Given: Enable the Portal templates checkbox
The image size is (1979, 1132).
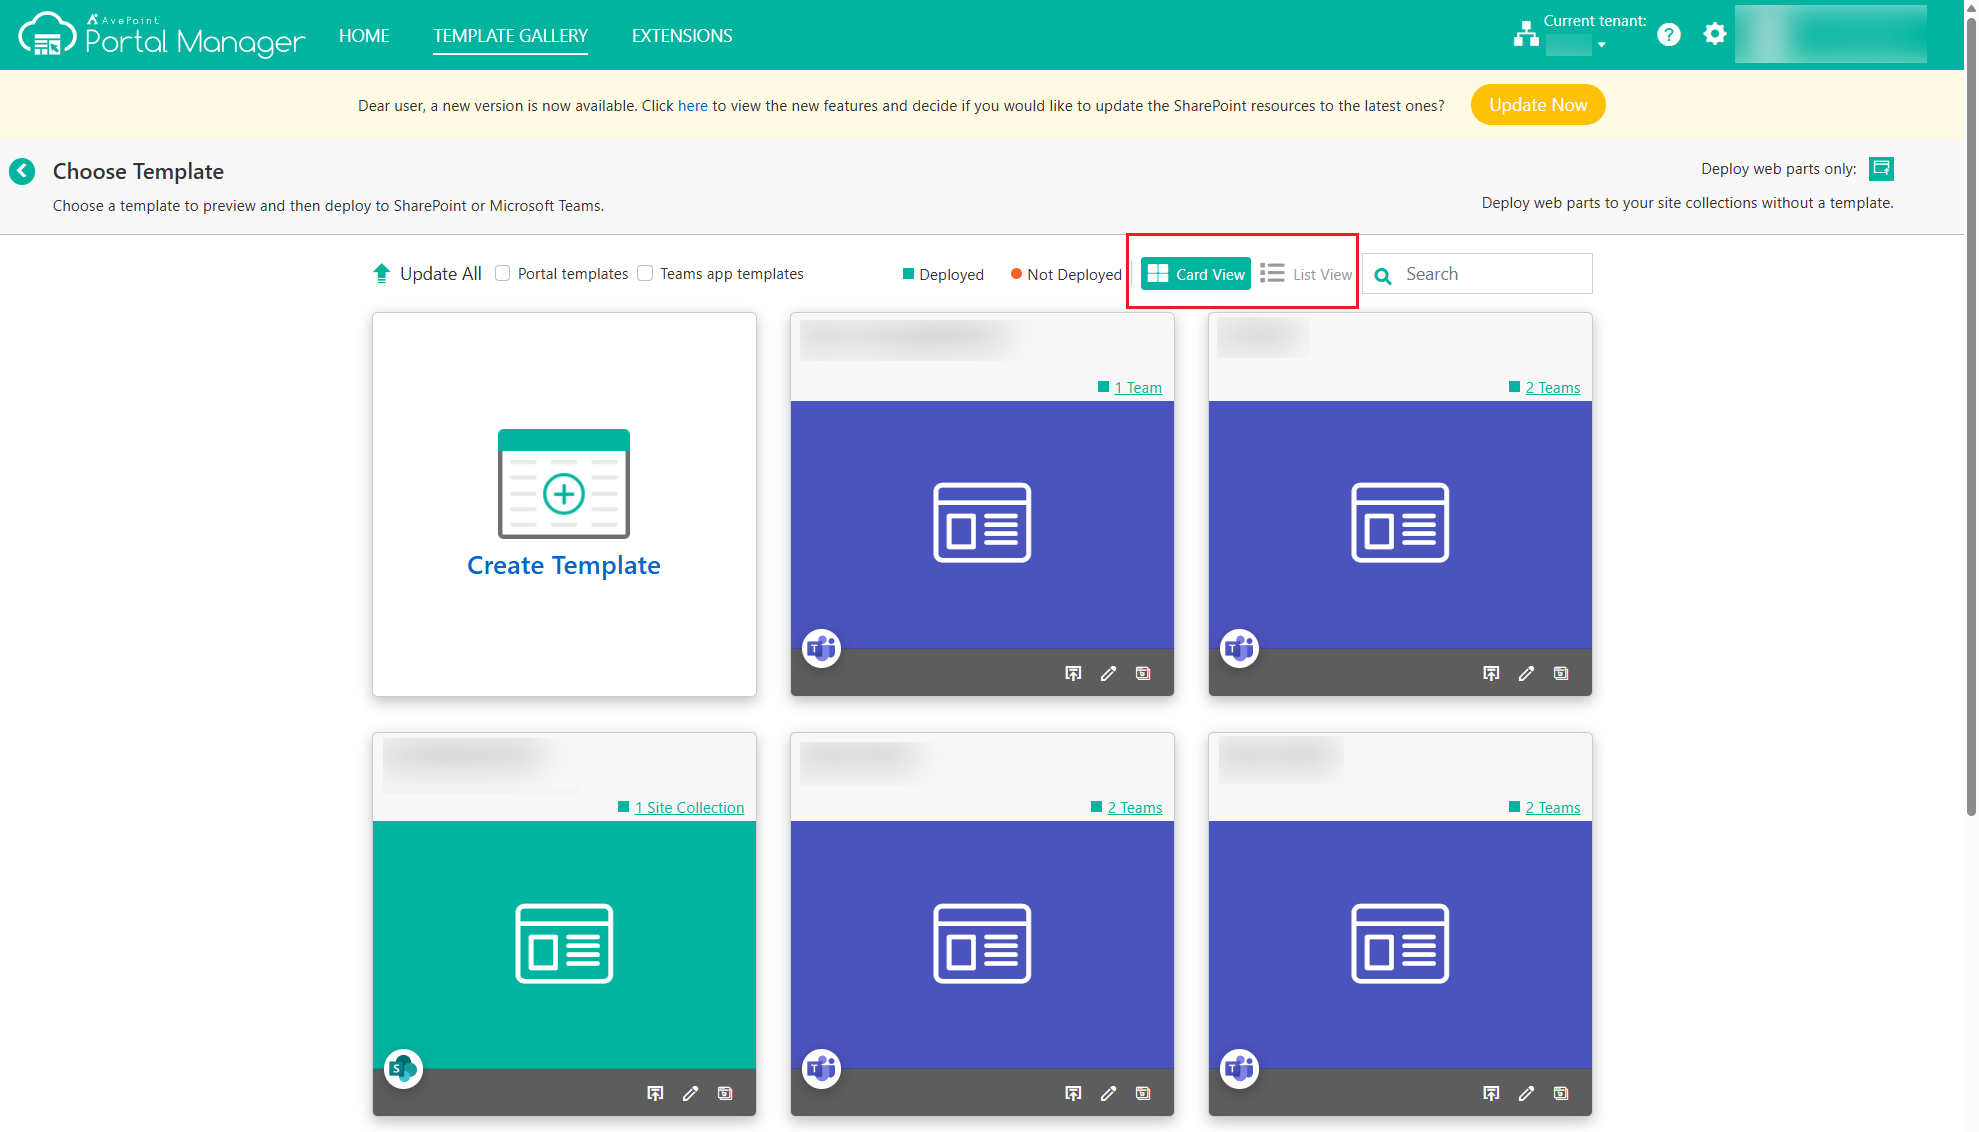Looking at the screenshot, I should pos(503,273).
